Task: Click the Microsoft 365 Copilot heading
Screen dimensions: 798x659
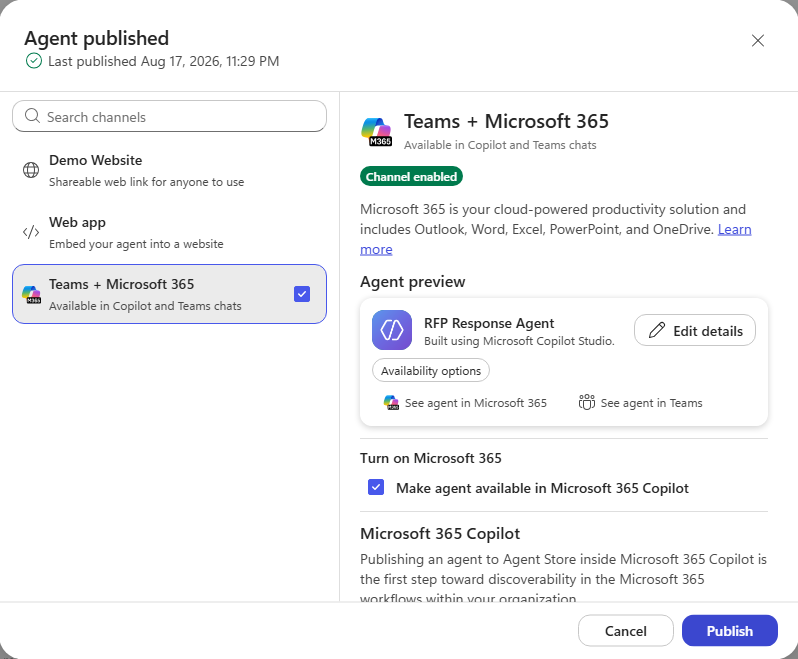Action: [x=440, y=533]
